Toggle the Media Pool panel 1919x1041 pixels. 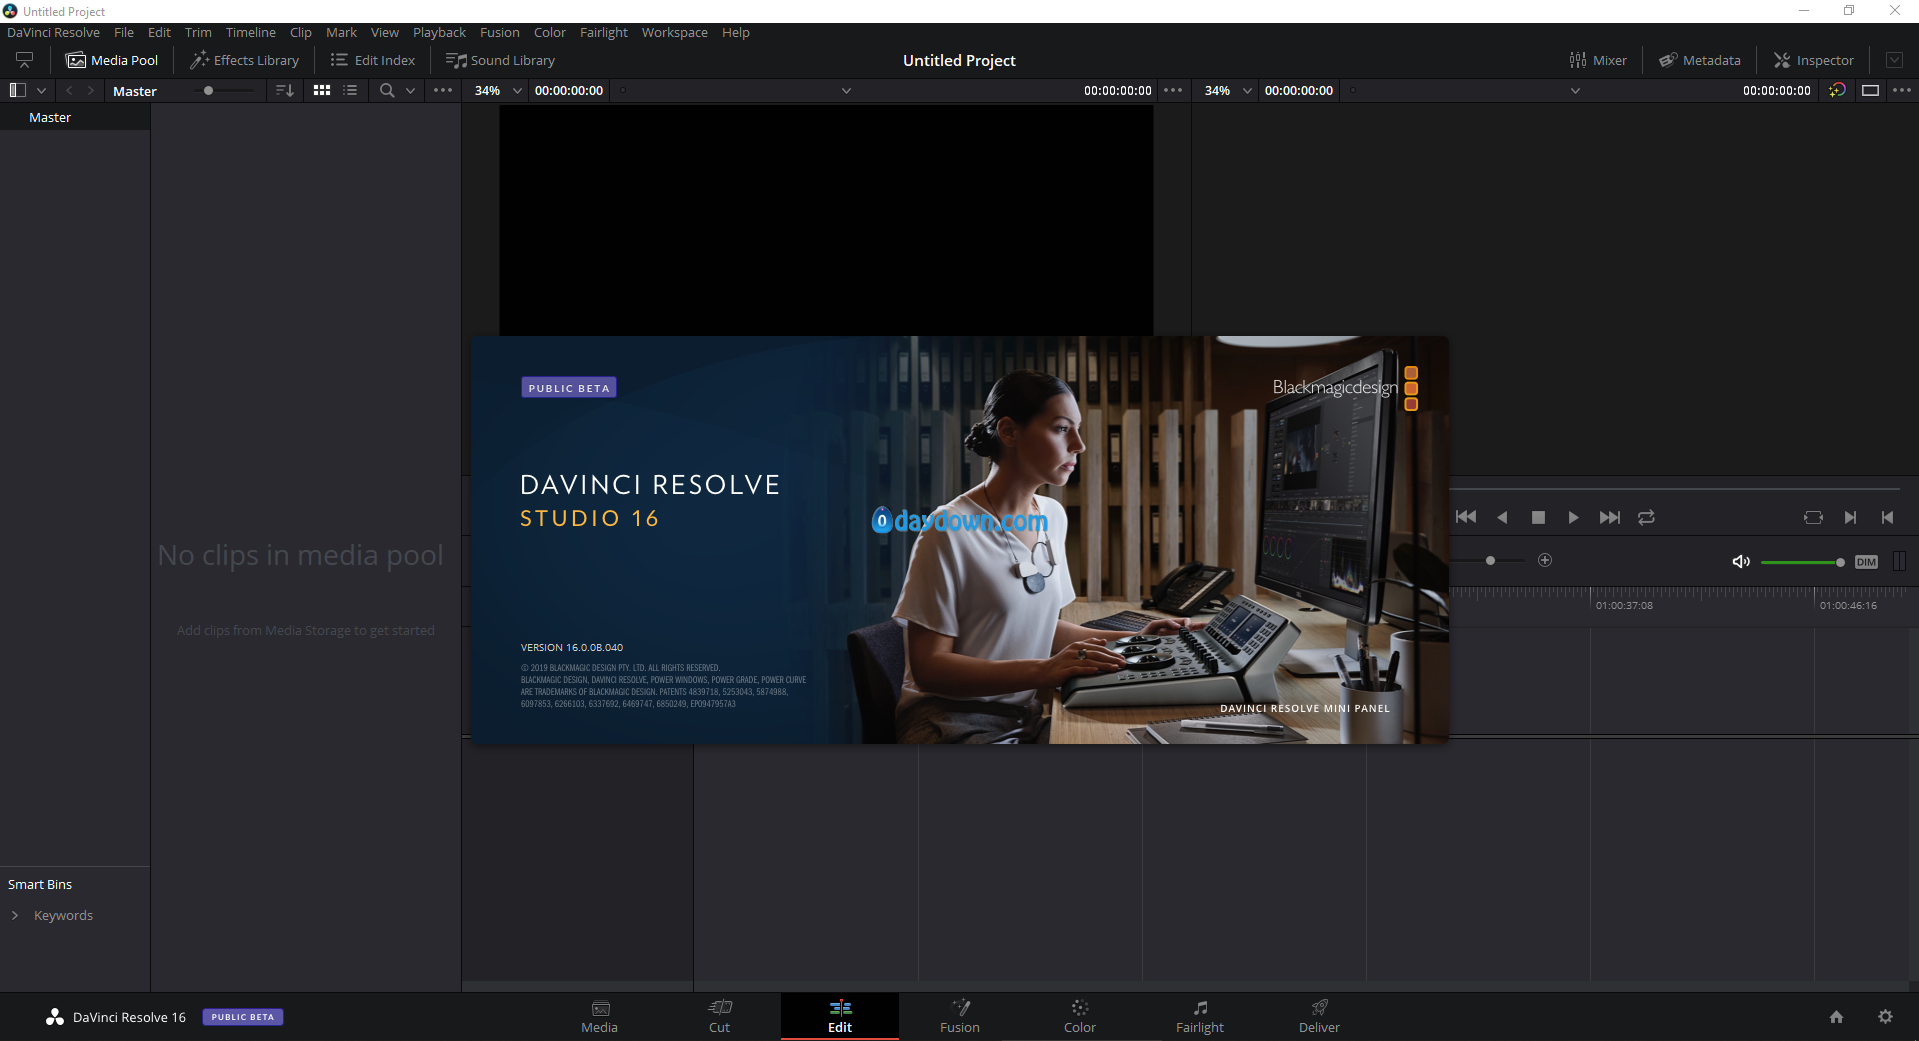pyautogui.click(x=112, y=60)
